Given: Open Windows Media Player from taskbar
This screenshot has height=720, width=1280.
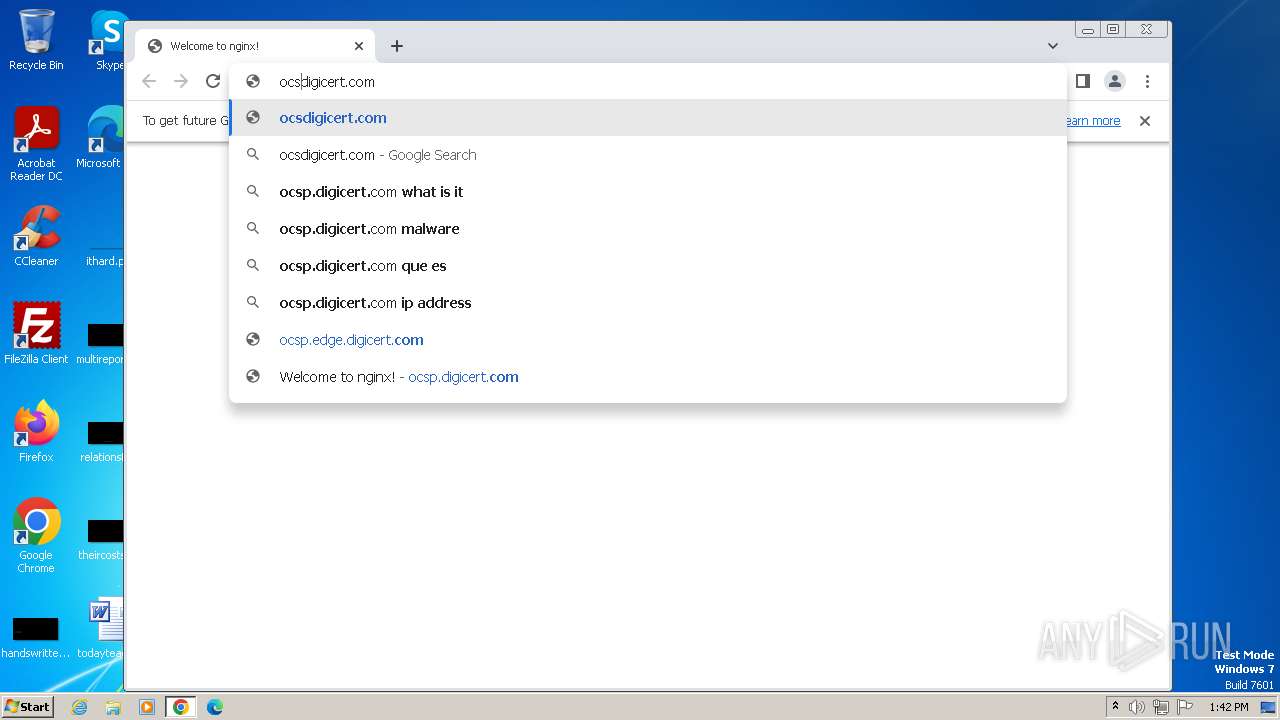Looking at the screenshot, I should [147, 707].
